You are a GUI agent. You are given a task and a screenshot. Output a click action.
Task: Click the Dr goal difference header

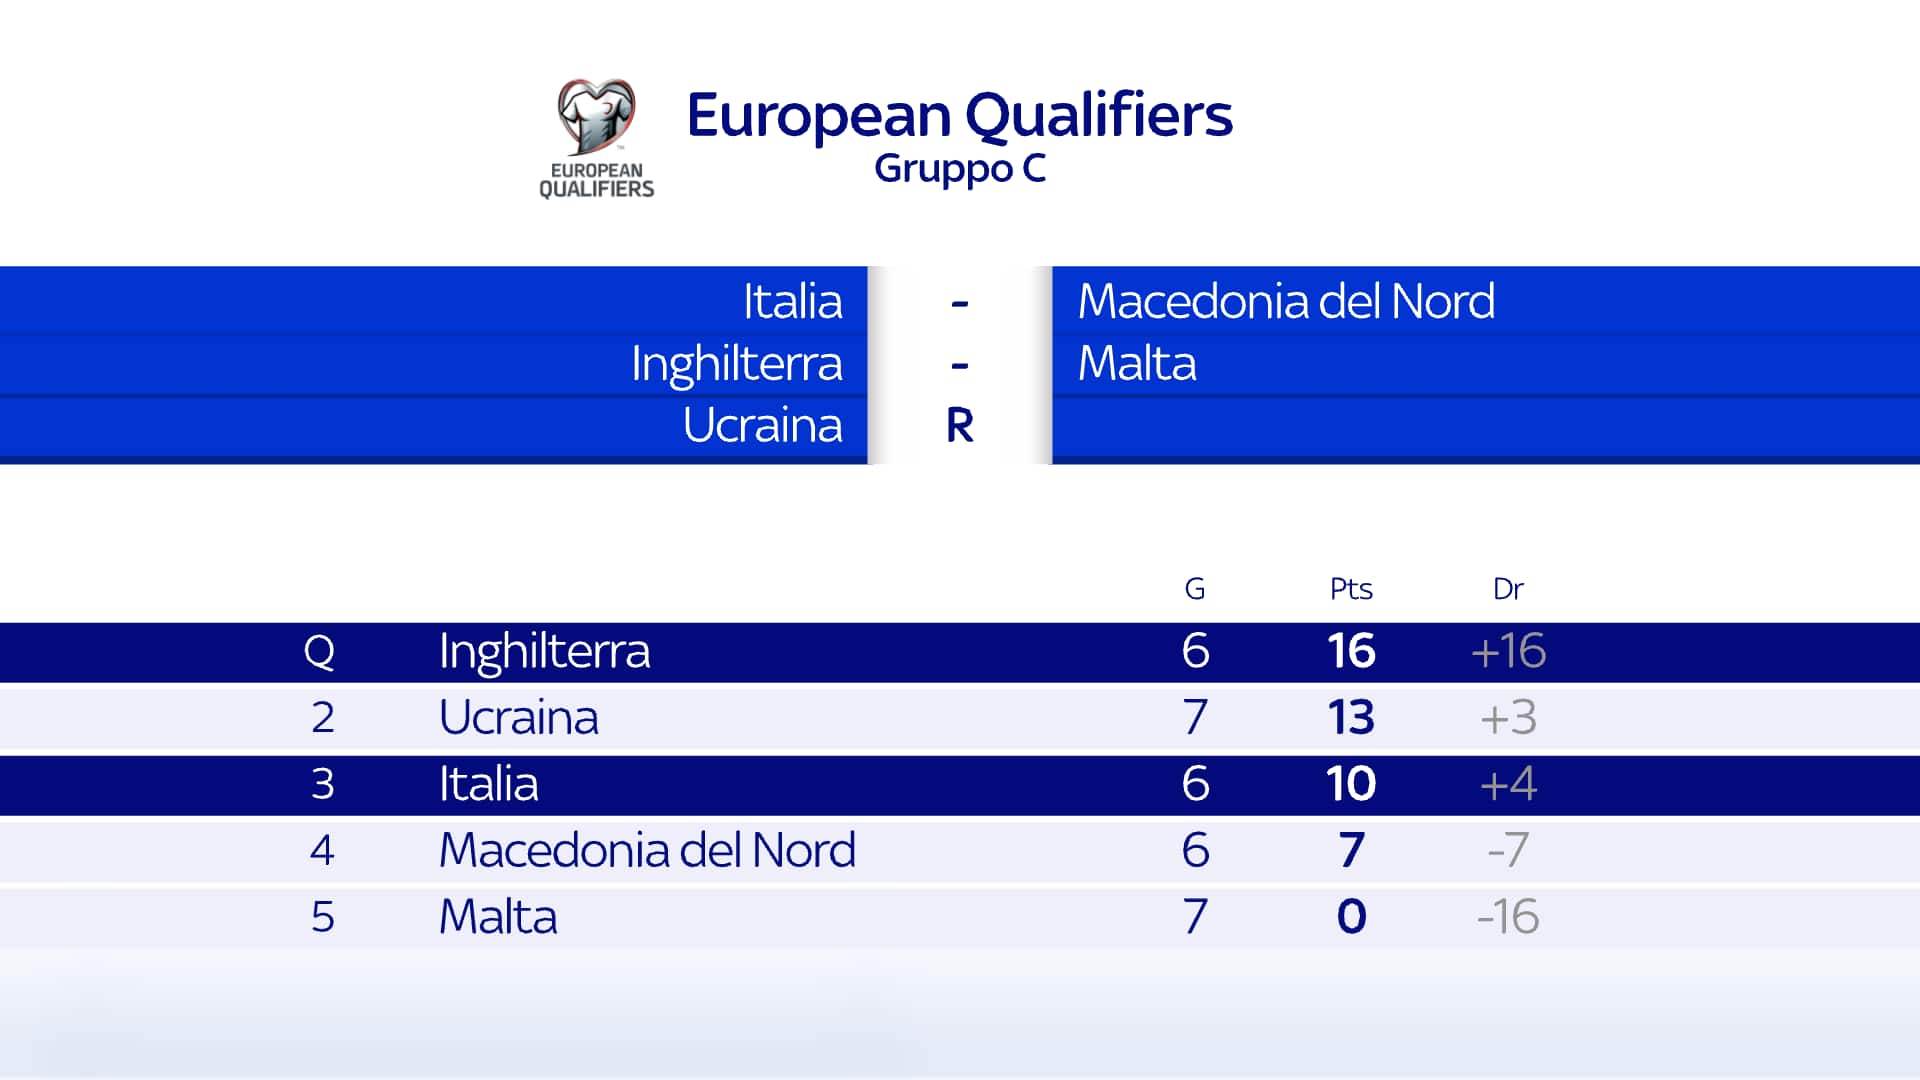1507,589
